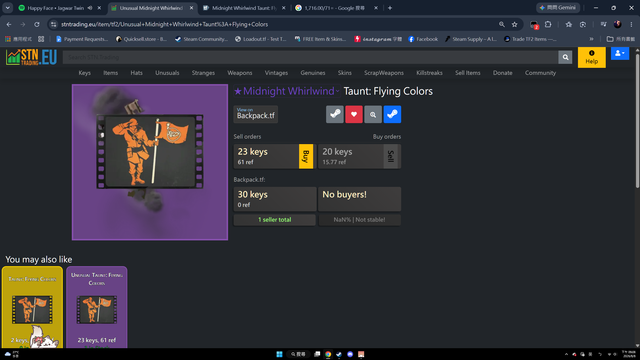Open Sell Items page
This screenshot has height=360, width=640.
468,73
